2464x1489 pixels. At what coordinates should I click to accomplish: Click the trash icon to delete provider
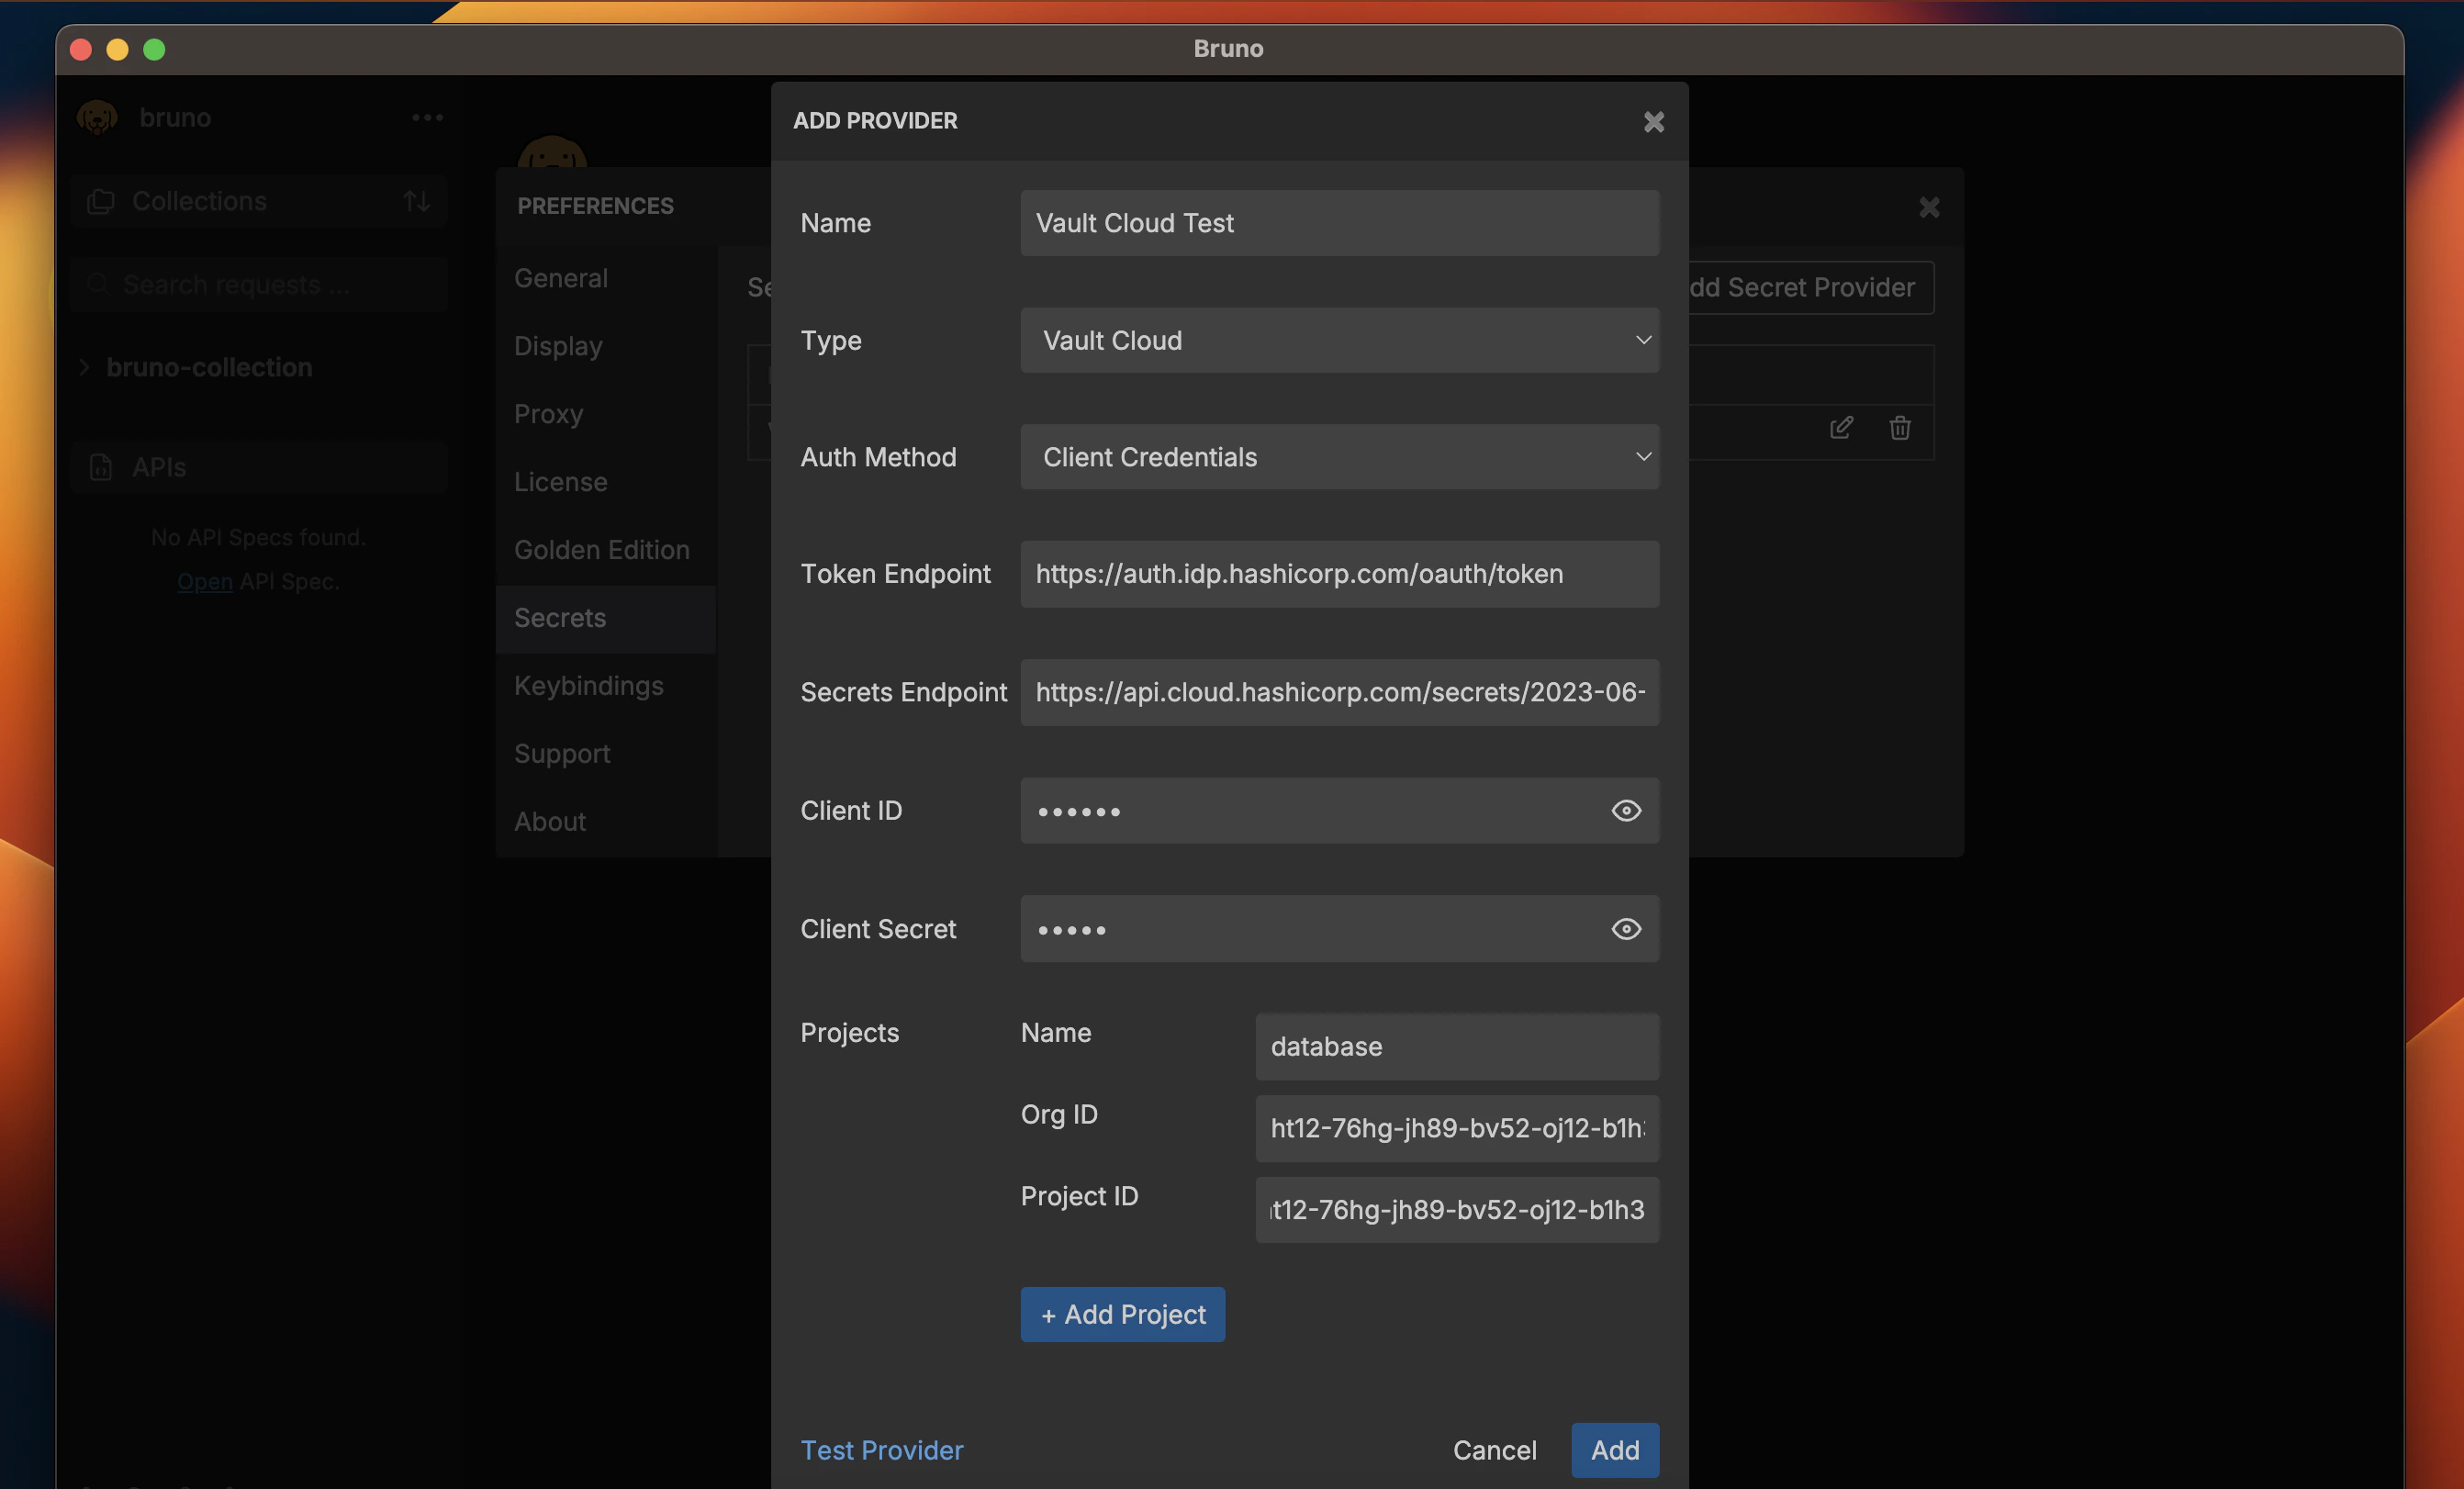point(1899,428)
